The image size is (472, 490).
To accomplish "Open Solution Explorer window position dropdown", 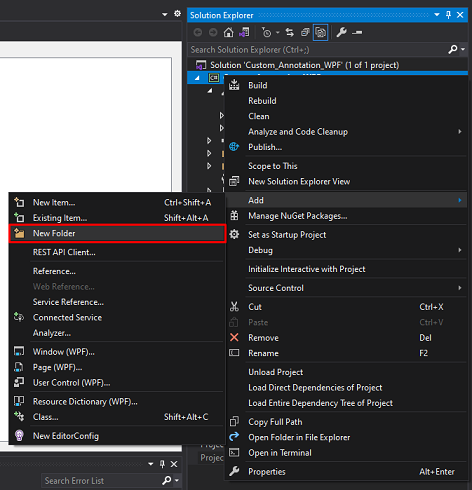I will pos(437,15).
